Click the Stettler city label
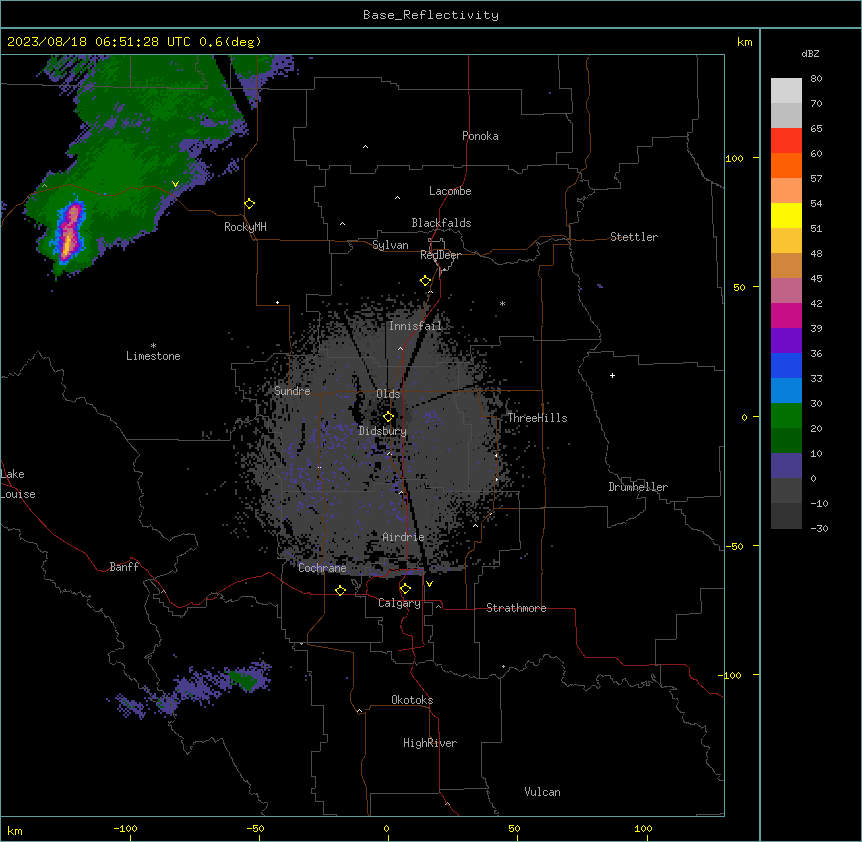The image size is (862, 842). click(634, 237)
